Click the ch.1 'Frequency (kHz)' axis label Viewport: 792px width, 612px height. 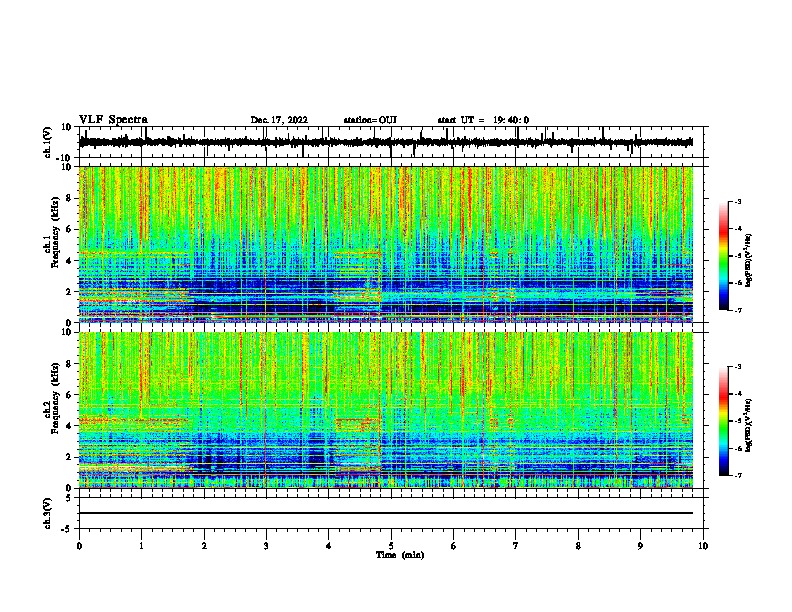click(55, 233)
